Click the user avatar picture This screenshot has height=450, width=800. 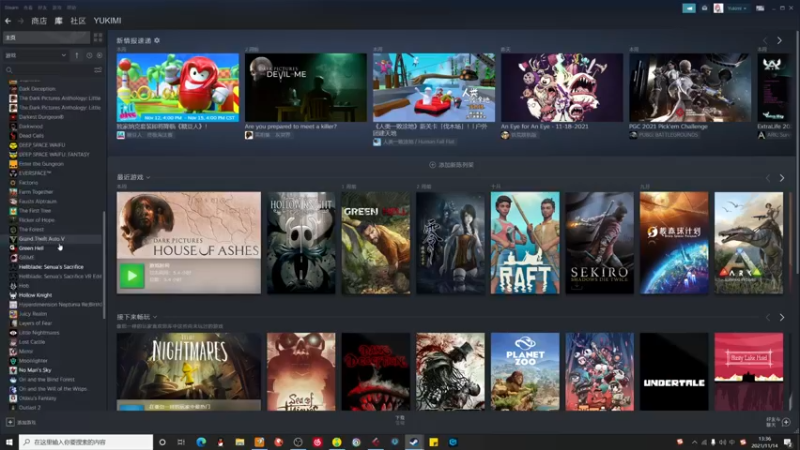pos(718,8)
